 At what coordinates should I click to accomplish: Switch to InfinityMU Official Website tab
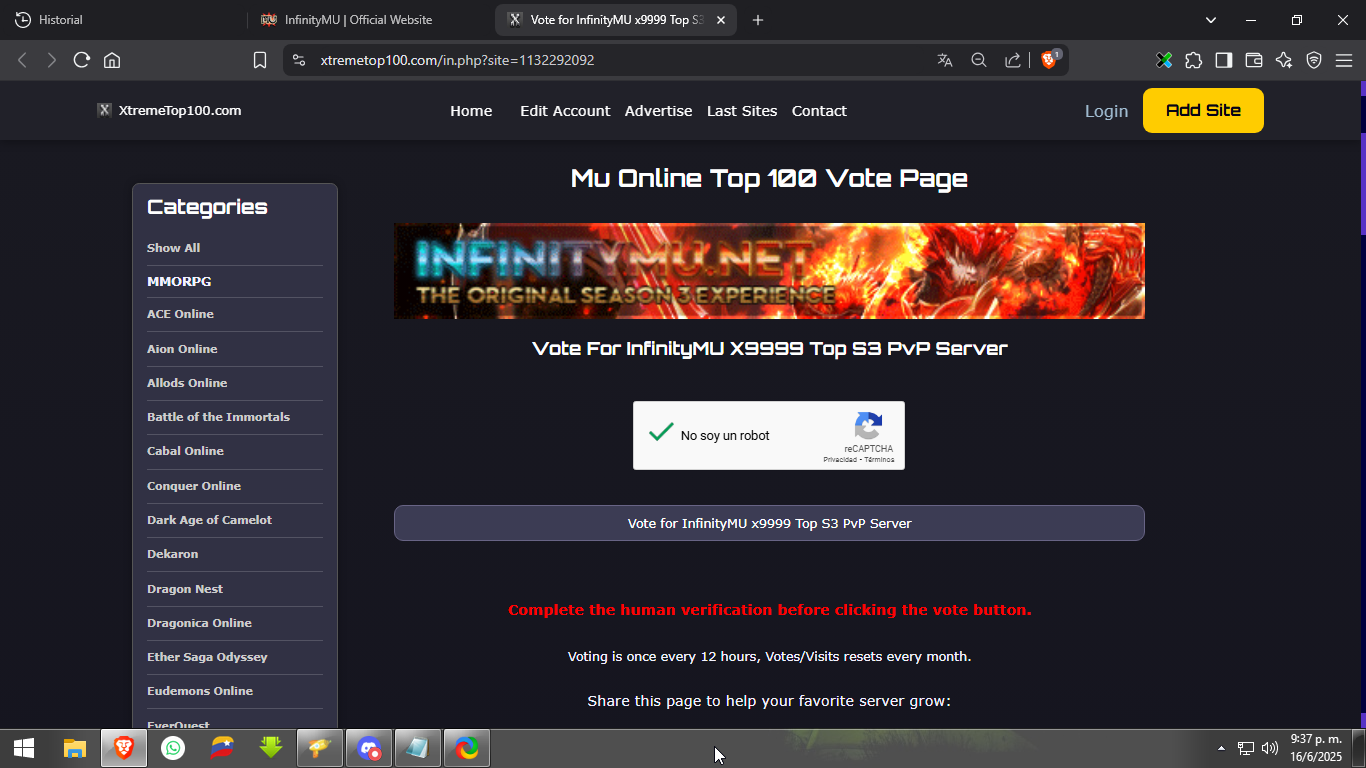coord(370,20)
